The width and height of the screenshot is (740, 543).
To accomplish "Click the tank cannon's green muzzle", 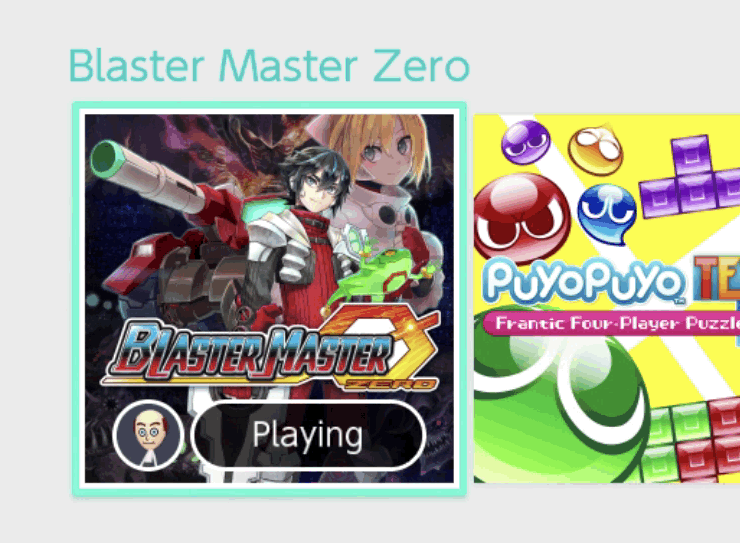I will point(108,159).
